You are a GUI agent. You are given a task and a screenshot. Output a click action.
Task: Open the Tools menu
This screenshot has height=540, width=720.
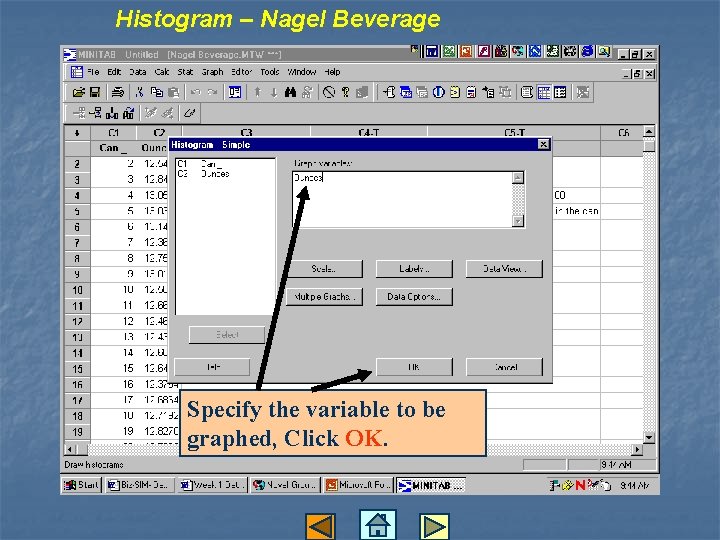(270, 72)
